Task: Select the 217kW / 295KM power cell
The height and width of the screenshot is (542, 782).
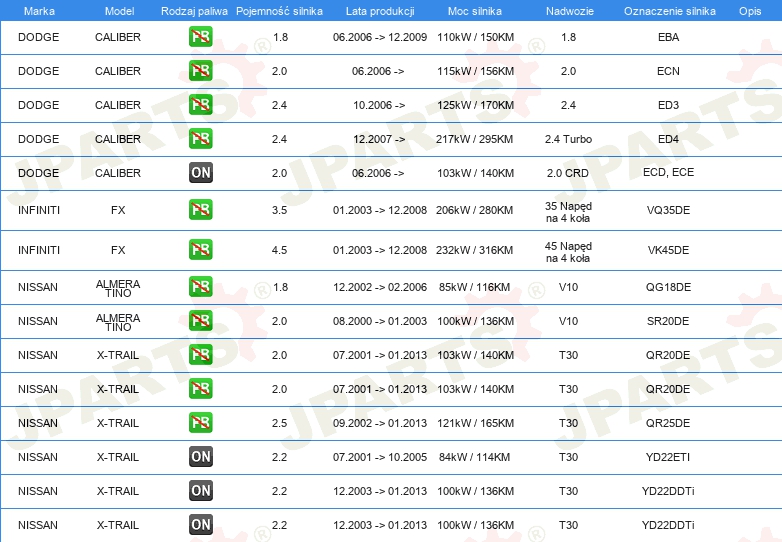Action: 475,139
